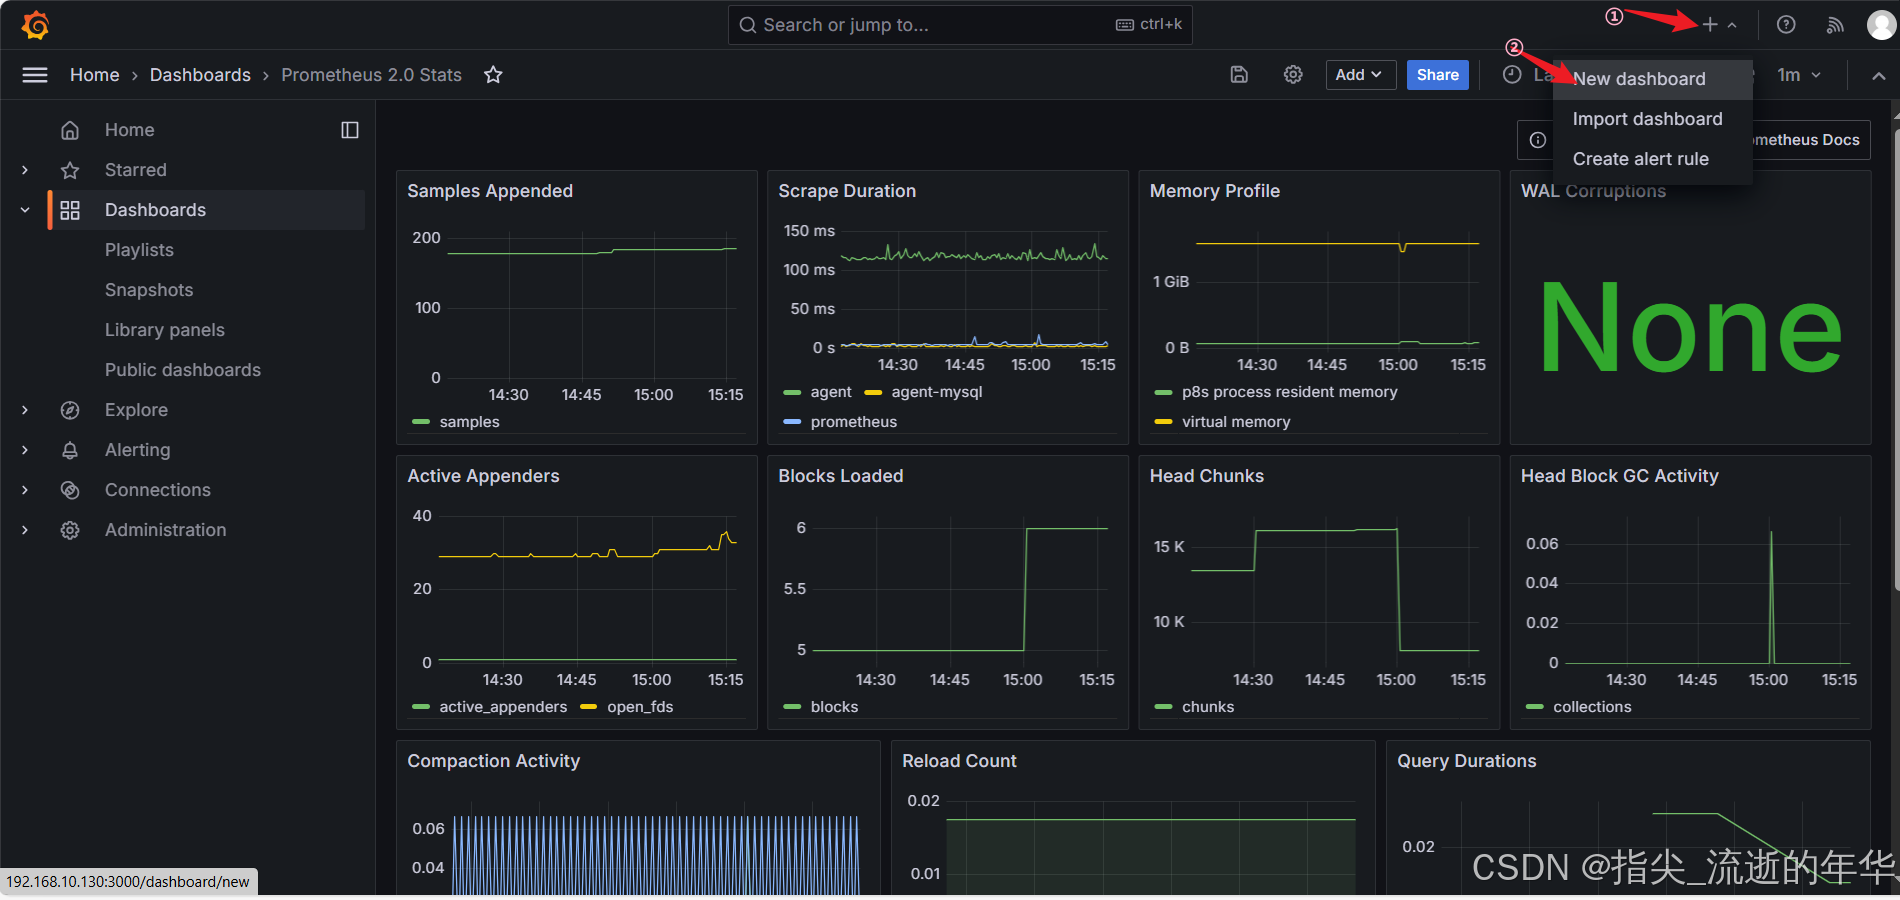Screen dimensions: 1900x900
Task: Open the user profile avatar
Action: [x=1881, y=25]
